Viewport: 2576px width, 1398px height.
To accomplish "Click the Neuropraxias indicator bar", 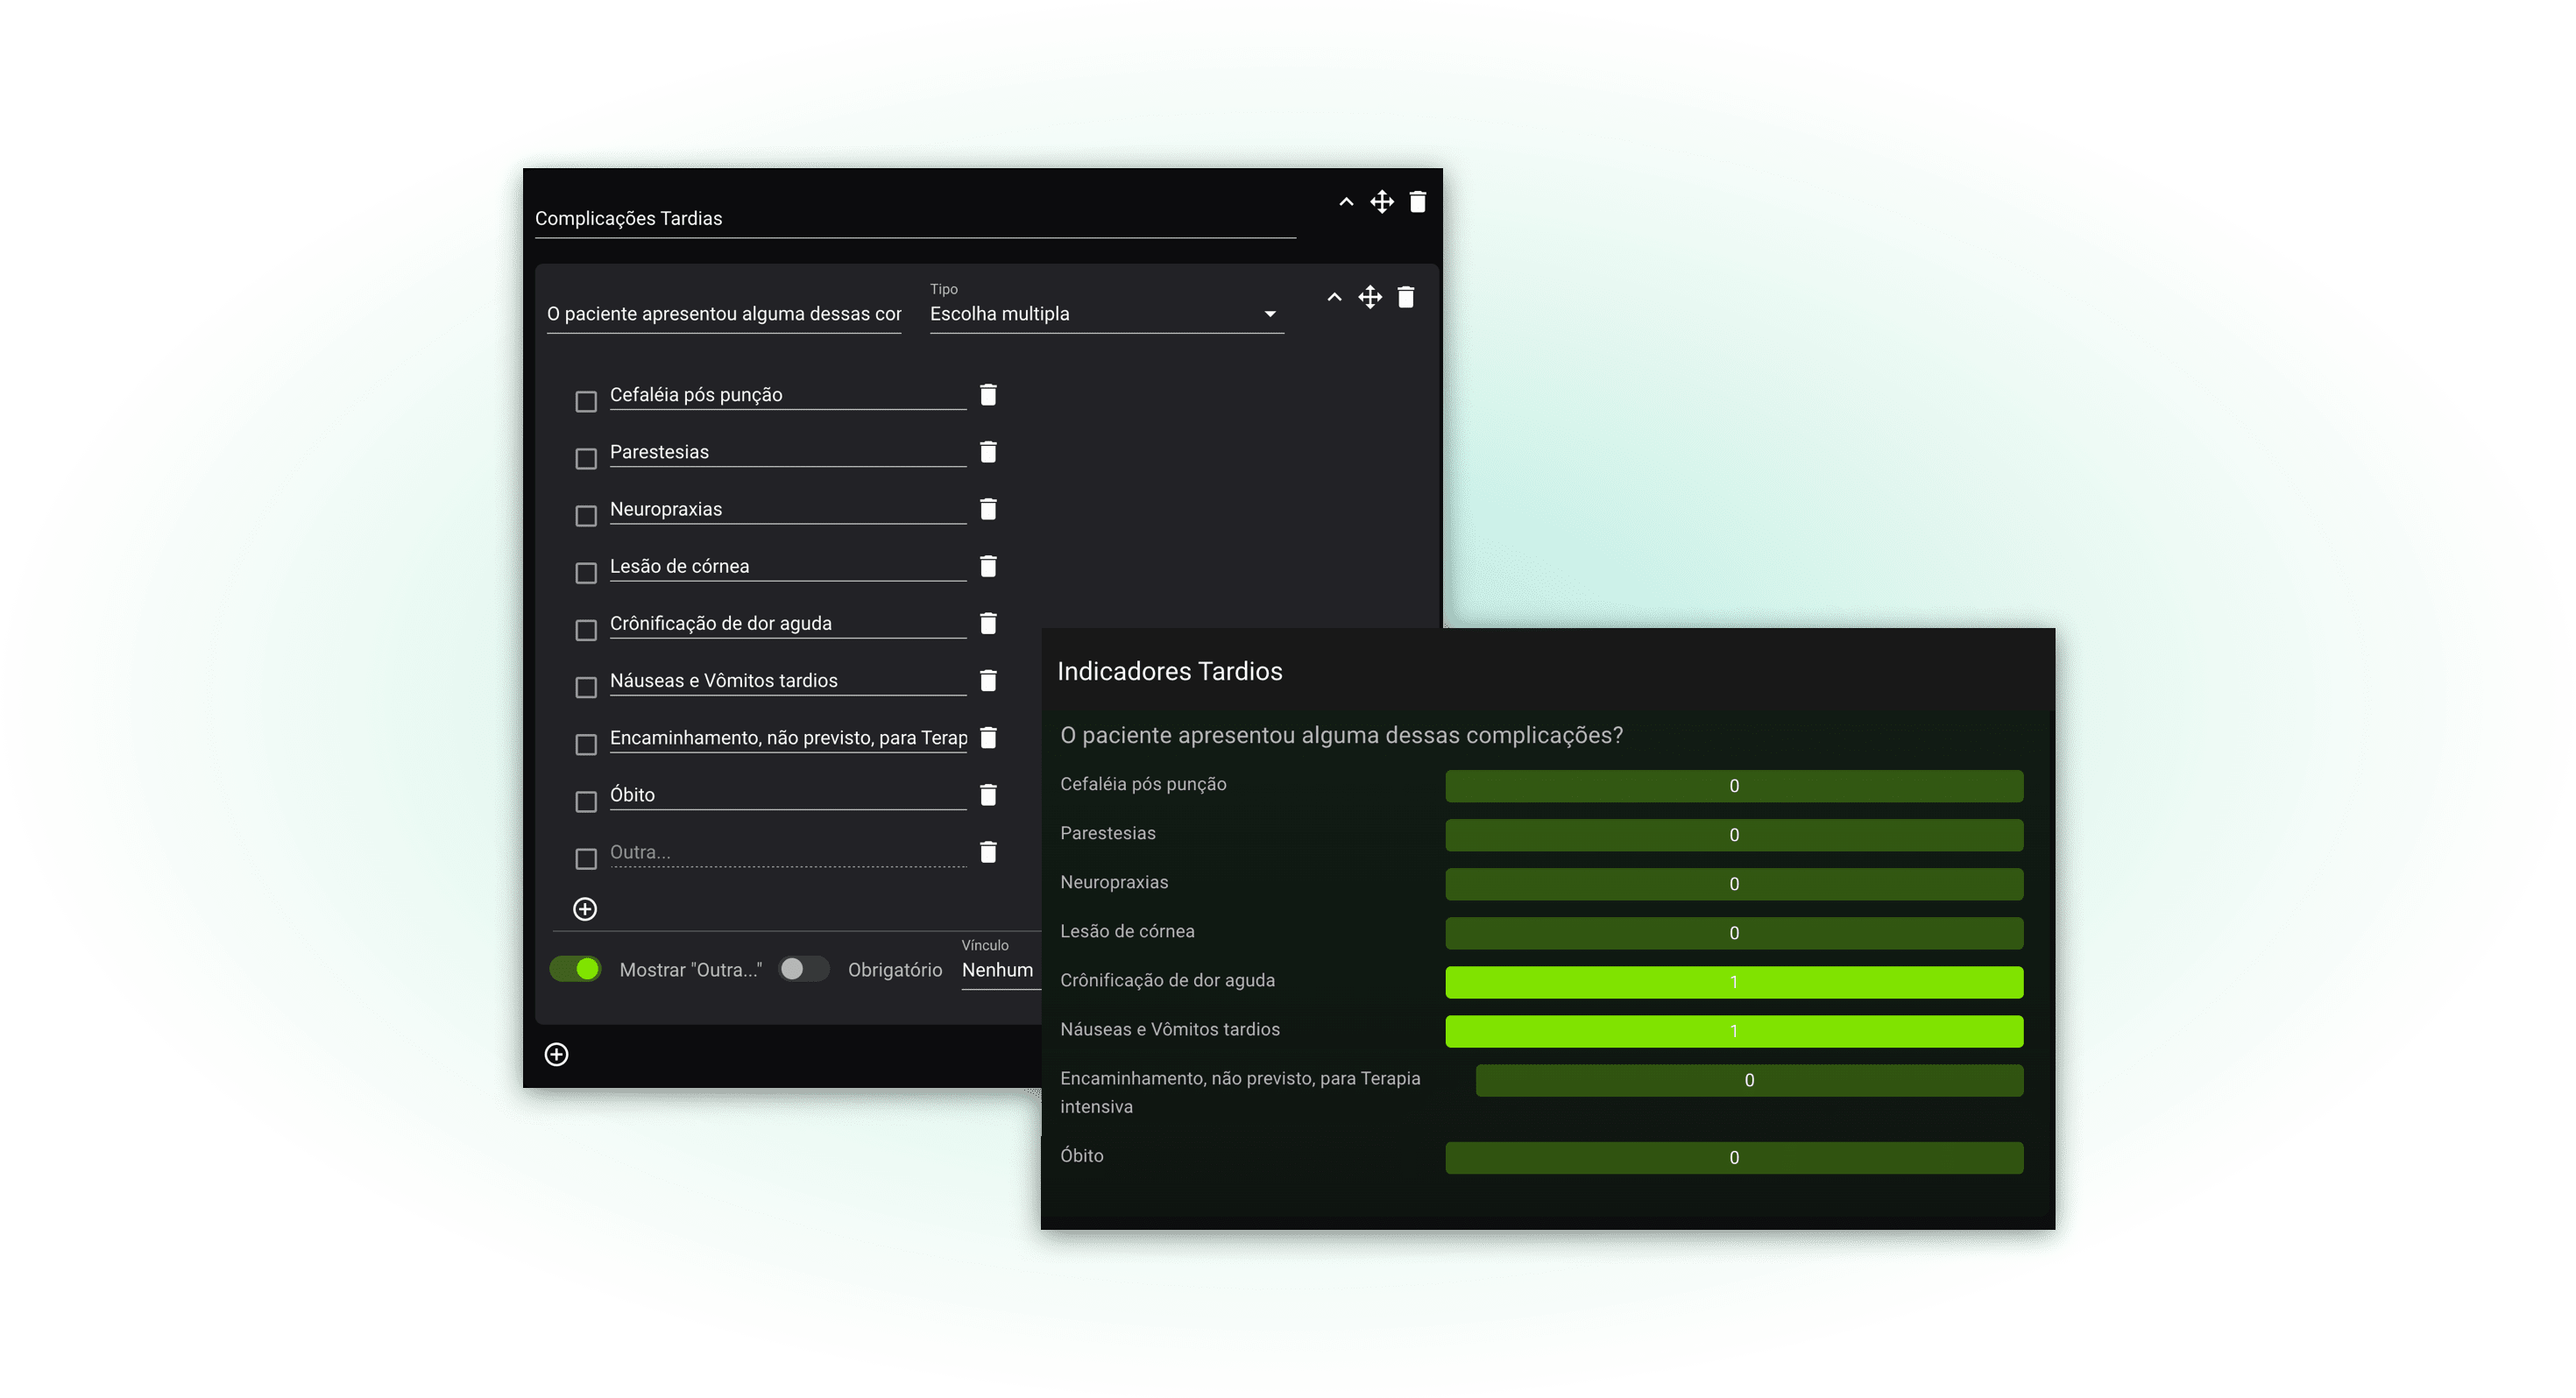I will click(x=1734, y=884).
